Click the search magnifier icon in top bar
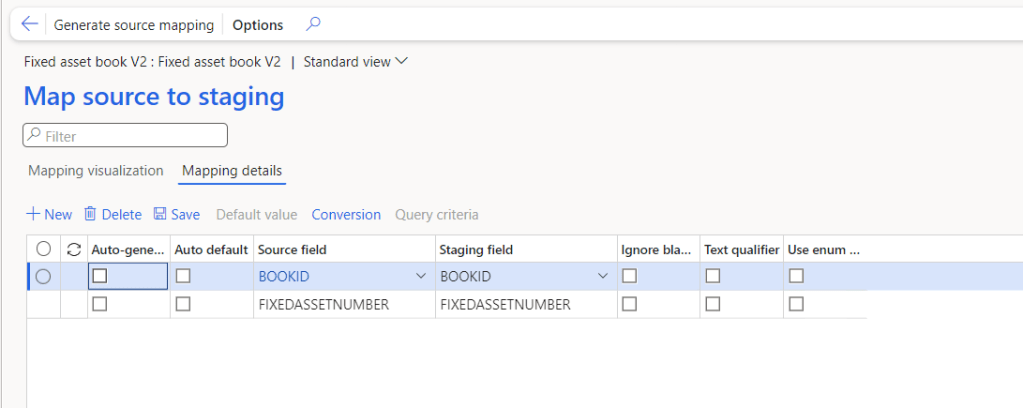 pos(313,25)
